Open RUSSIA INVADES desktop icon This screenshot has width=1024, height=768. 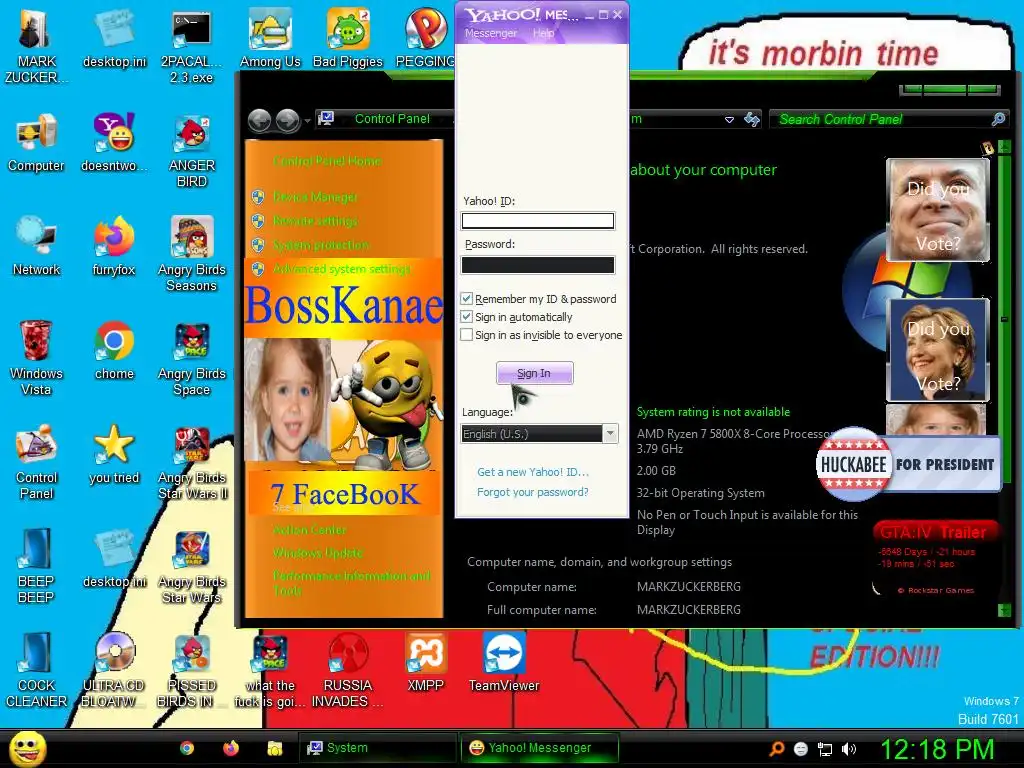(x=347, y=669)
